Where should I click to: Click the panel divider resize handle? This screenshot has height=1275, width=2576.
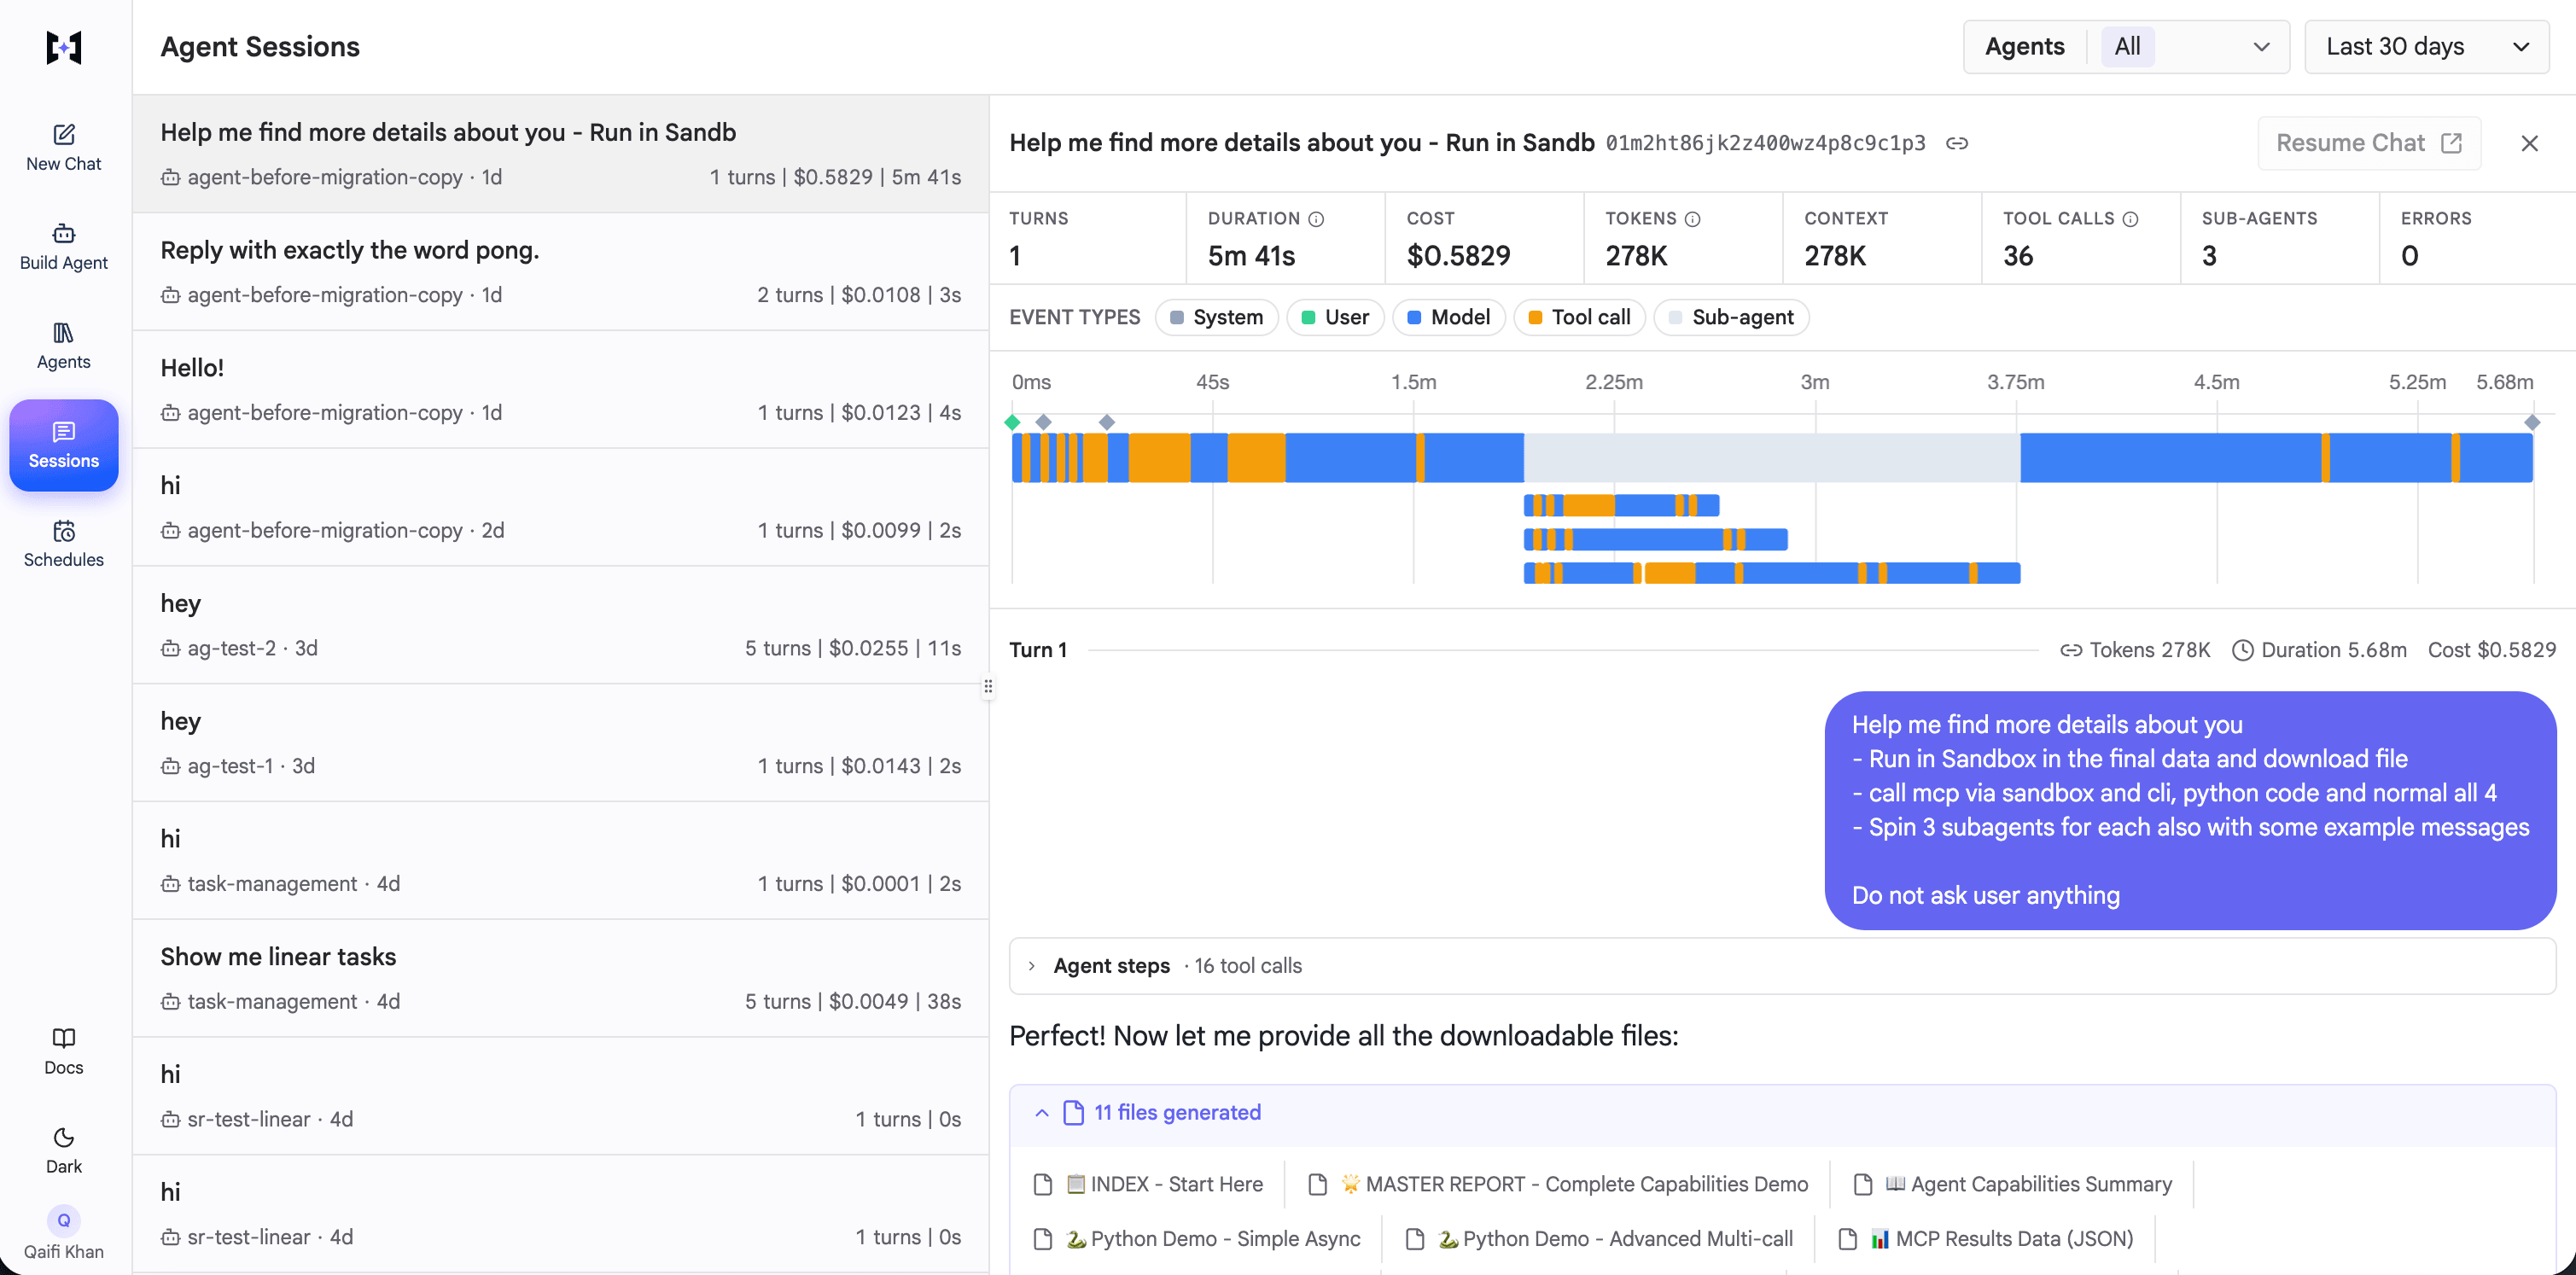pos(988,686)
